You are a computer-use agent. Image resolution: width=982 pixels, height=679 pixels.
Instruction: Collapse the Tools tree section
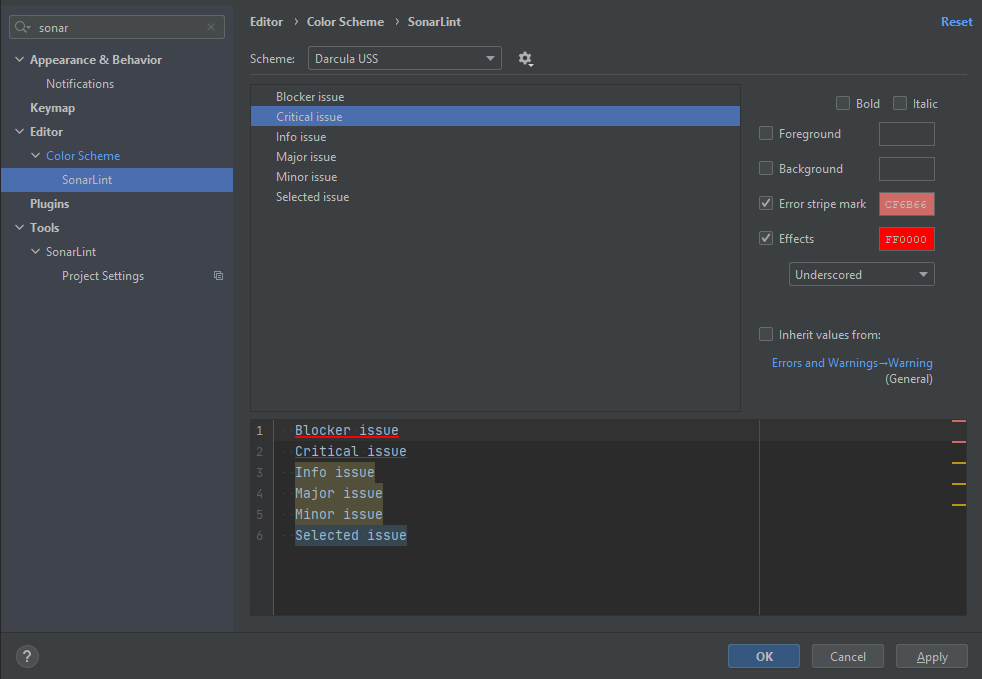(x=19, y=228)
